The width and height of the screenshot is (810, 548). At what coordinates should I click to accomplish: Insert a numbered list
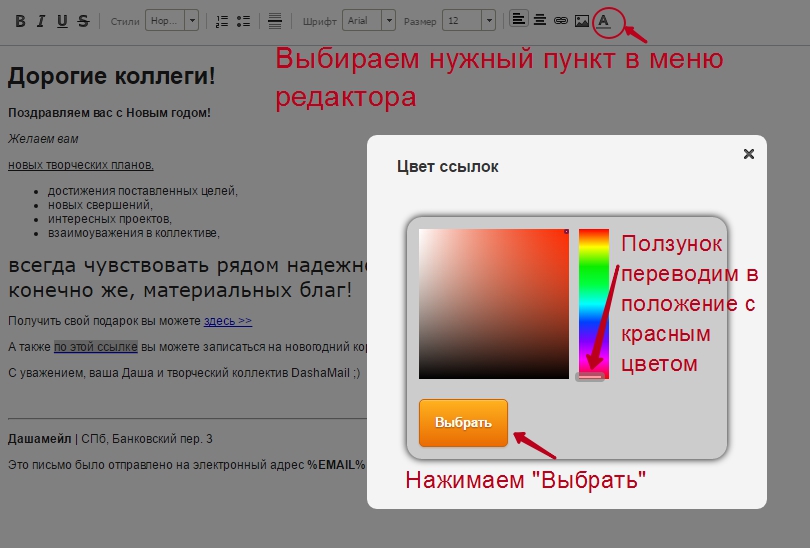coord(222,21)
